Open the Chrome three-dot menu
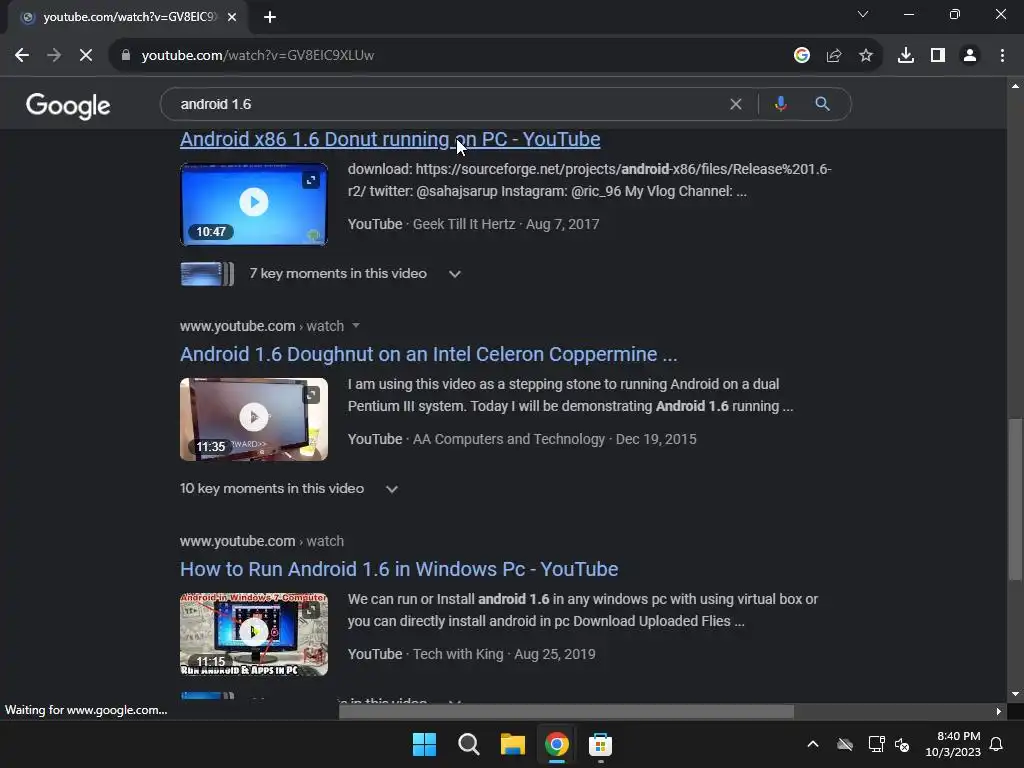The image size is (1024, 768). click(x=1002, y=56)
